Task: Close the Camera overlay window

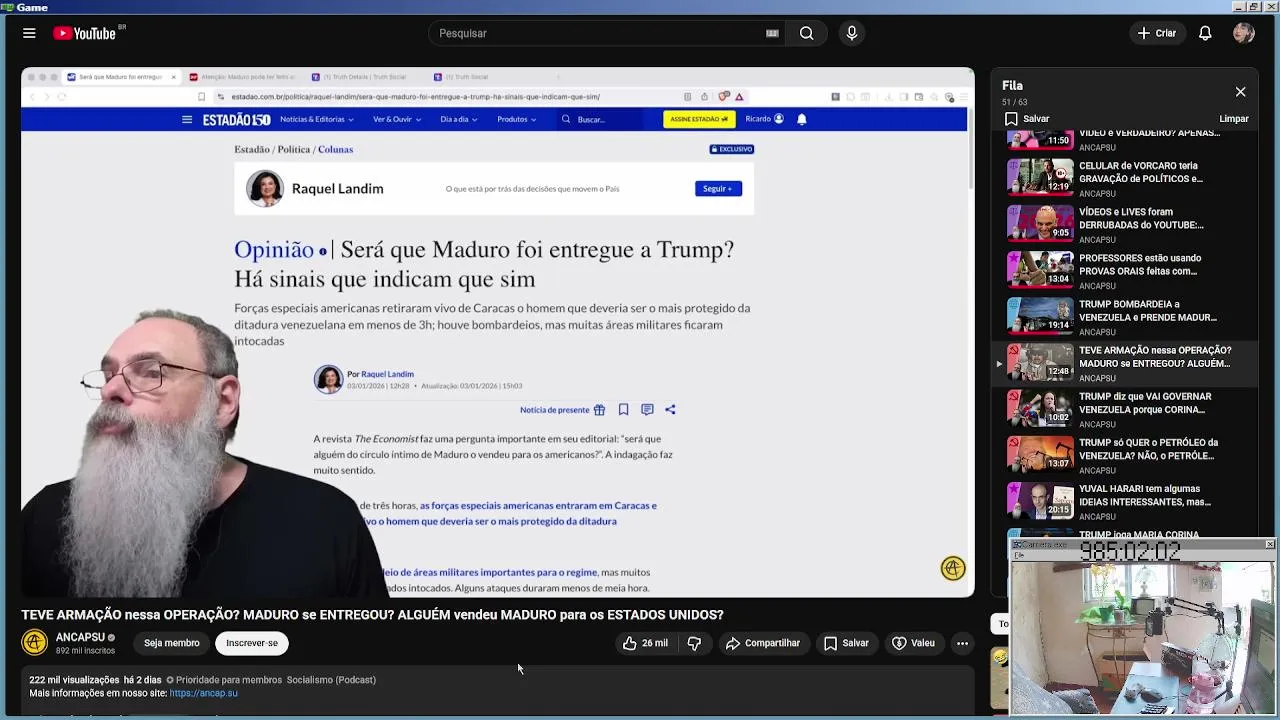Action: (x=1270, y=544)
